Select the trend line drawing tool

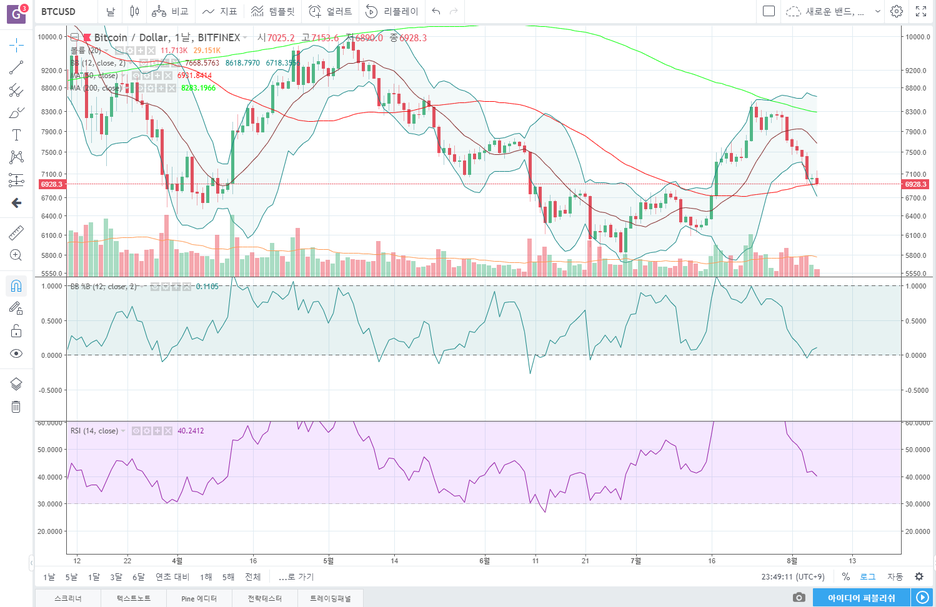pyautogui.click(x=16, y=67)
